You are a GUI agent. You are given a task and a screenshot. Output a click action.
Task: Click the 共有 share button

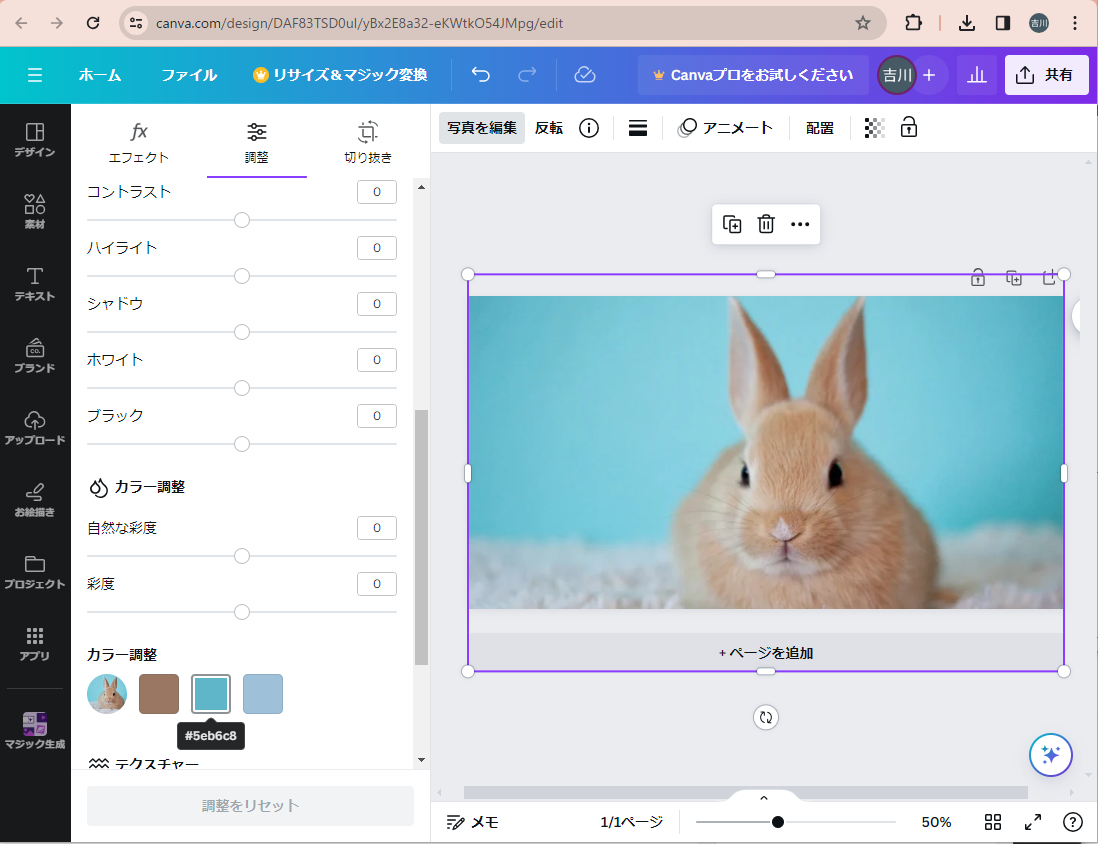click(x=1046, y=75)
